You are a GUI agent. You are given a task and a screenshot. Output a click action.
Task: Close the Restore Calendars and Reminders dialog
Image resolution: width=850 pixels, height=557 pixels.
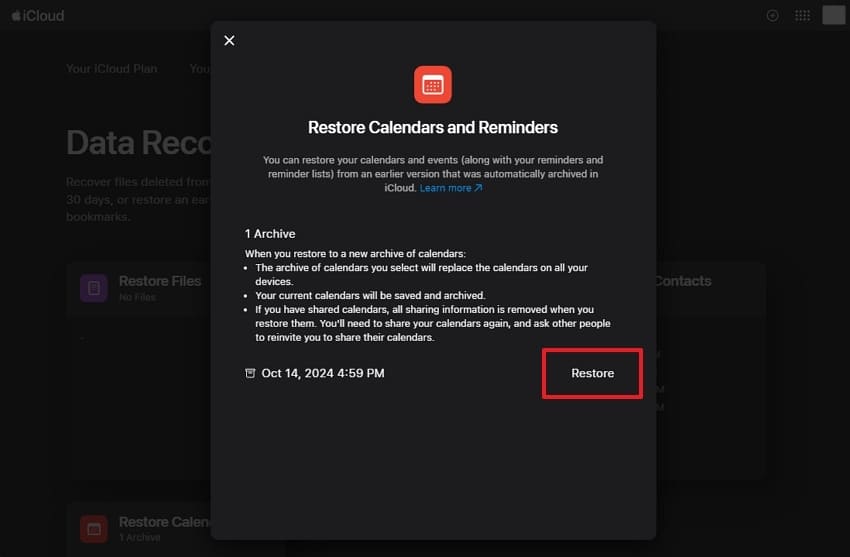click(x=229, y=41)
